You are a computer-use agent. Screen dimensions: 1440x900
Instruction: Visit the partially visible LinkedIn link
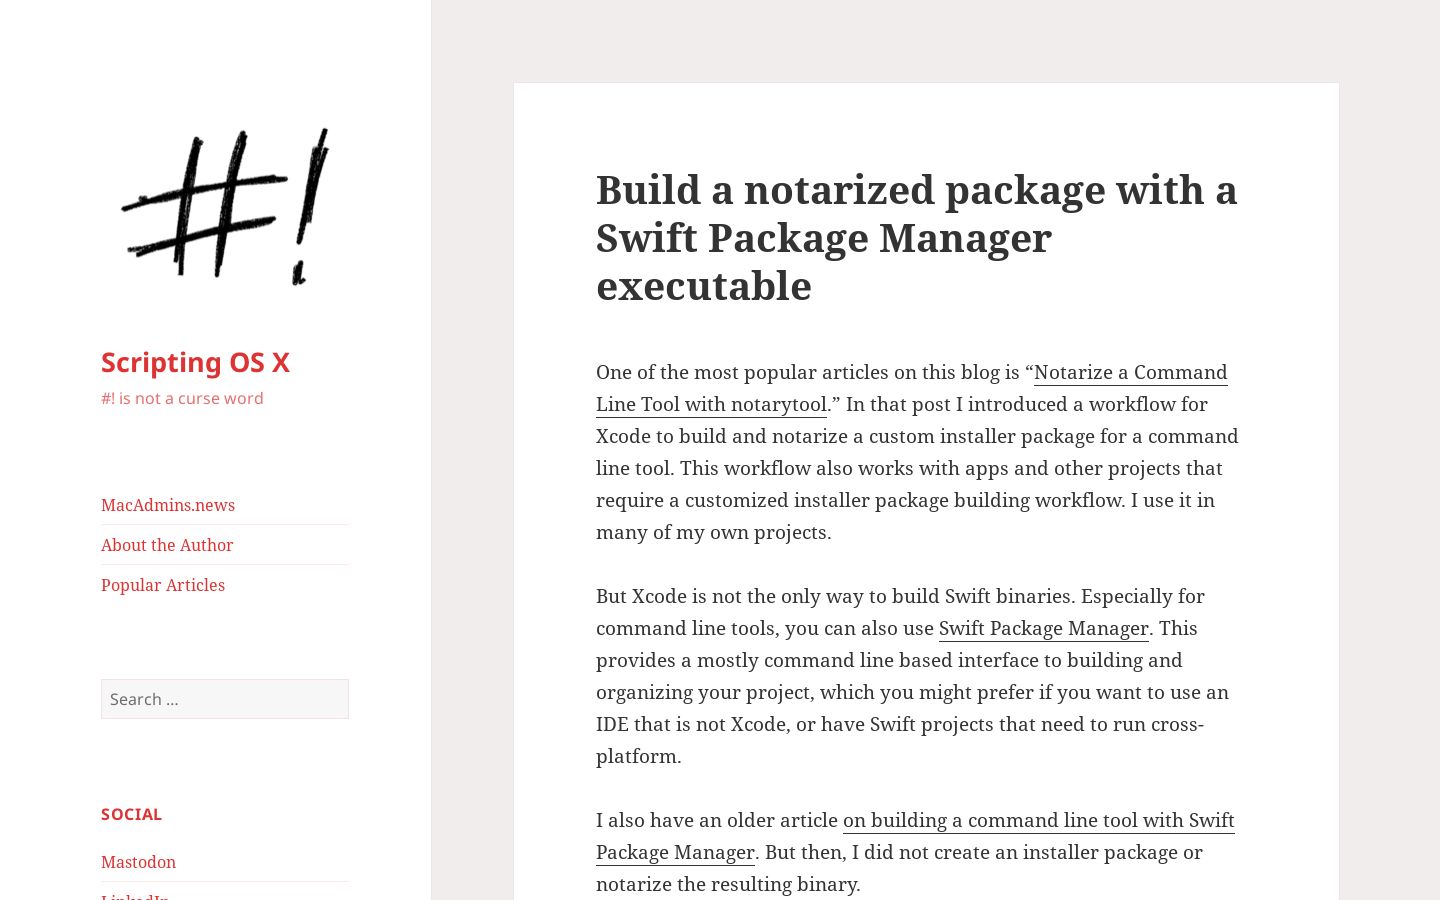(135, 896)
